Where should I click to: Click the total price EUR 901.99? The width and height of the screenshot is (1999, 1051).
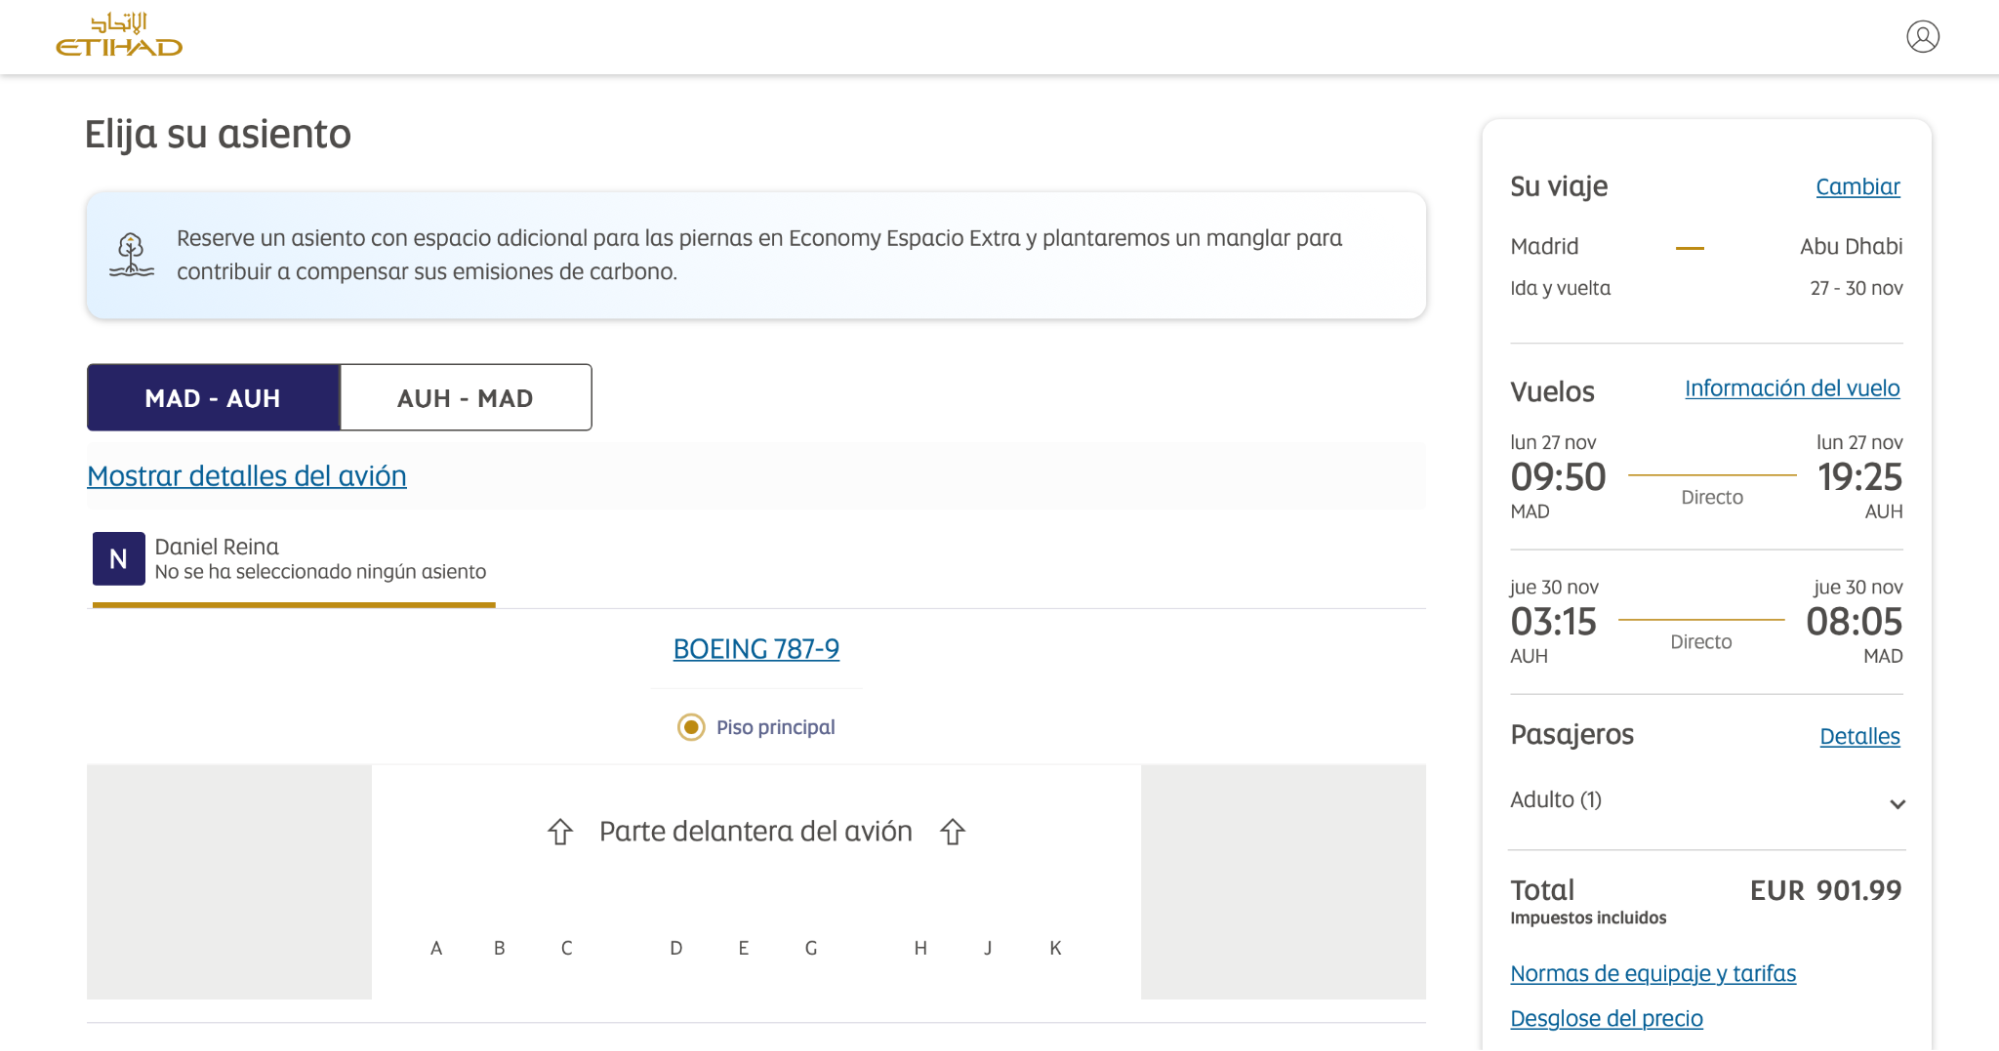[x=1825, y=890]
